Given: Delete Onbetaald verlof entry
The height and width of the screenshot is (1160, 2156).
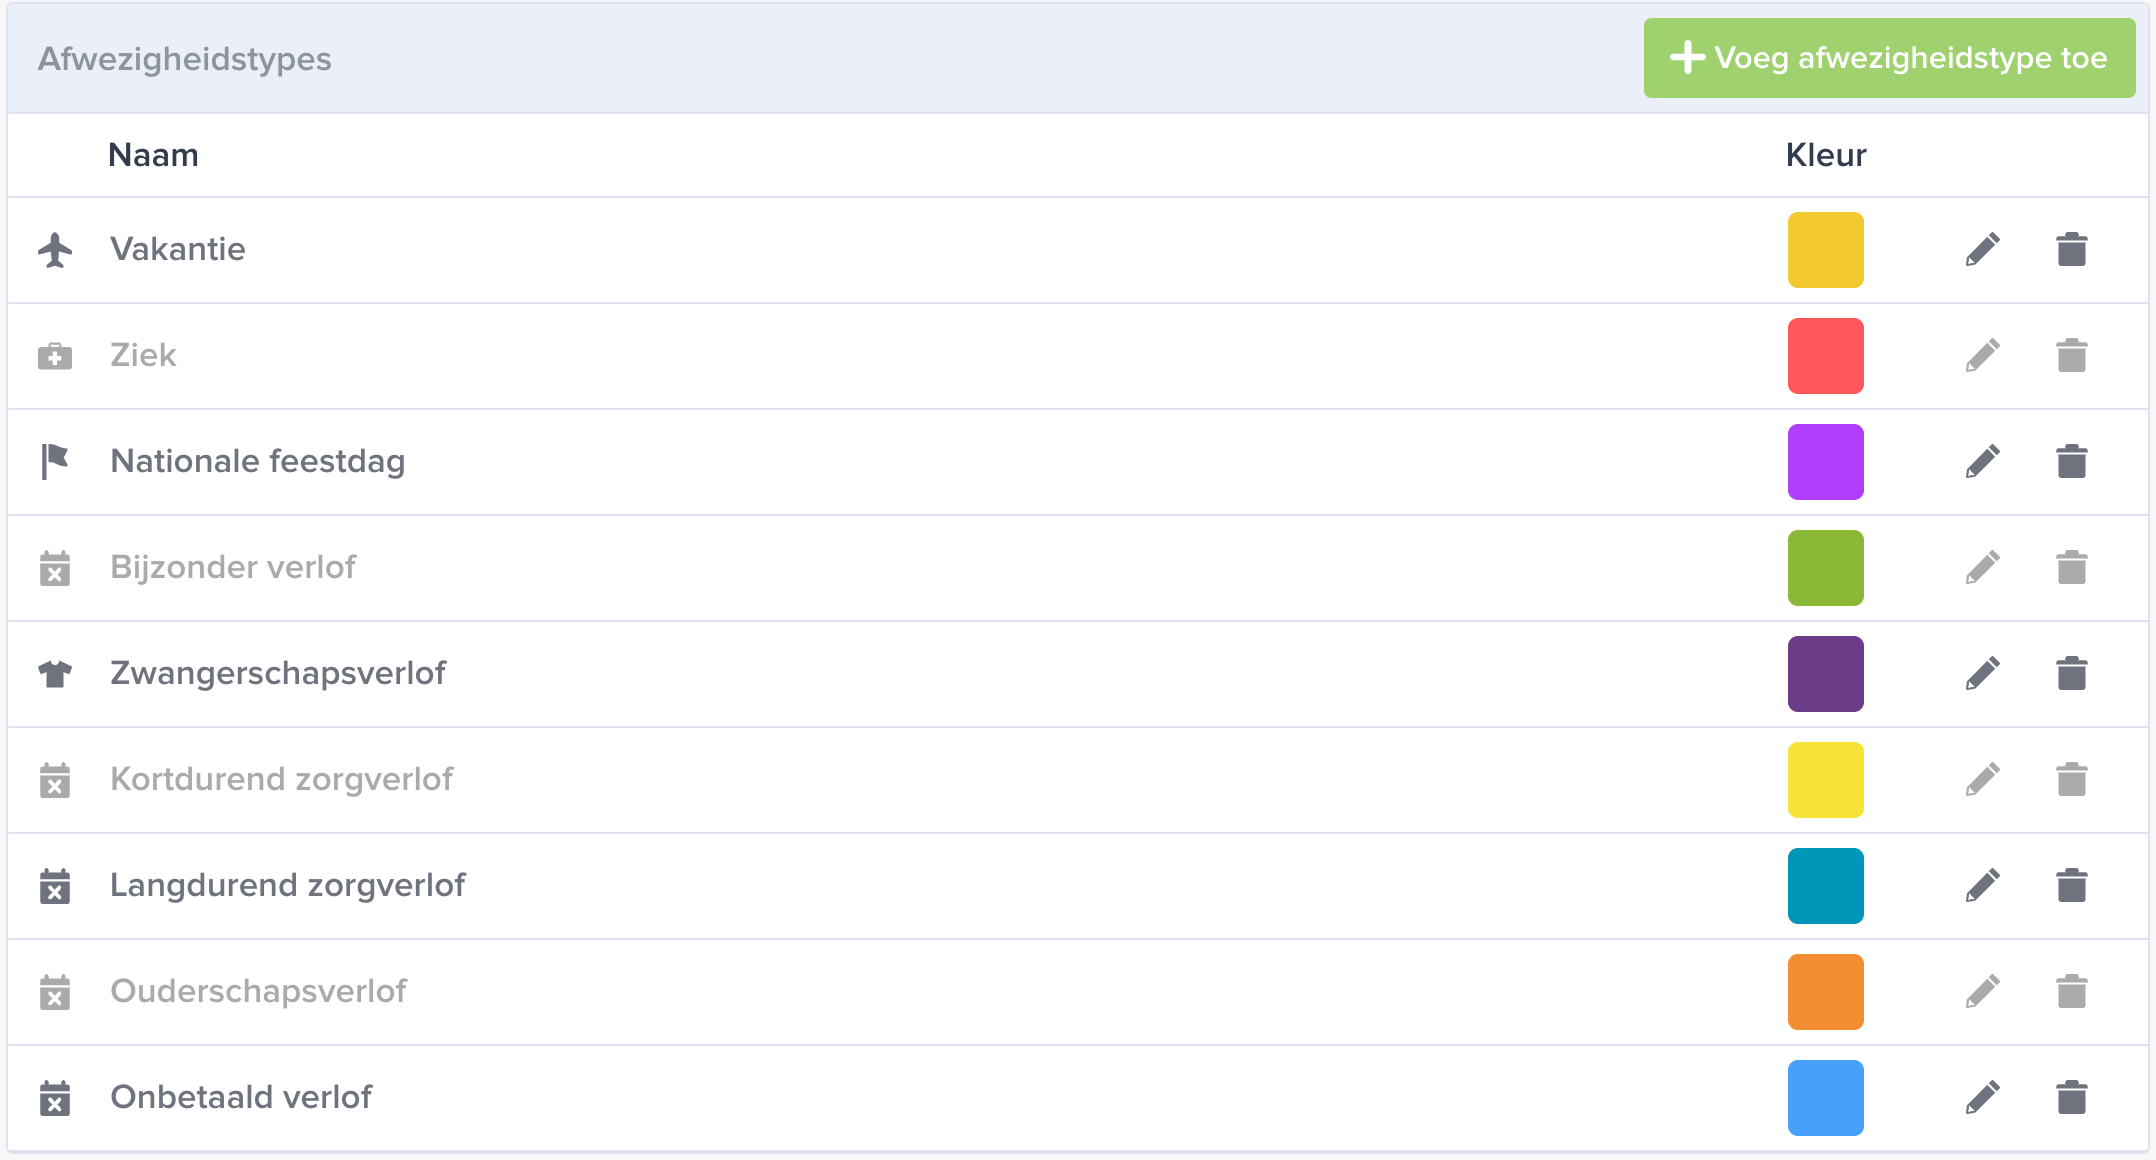Looking at the screenshot, I should coord(2072,1098).
